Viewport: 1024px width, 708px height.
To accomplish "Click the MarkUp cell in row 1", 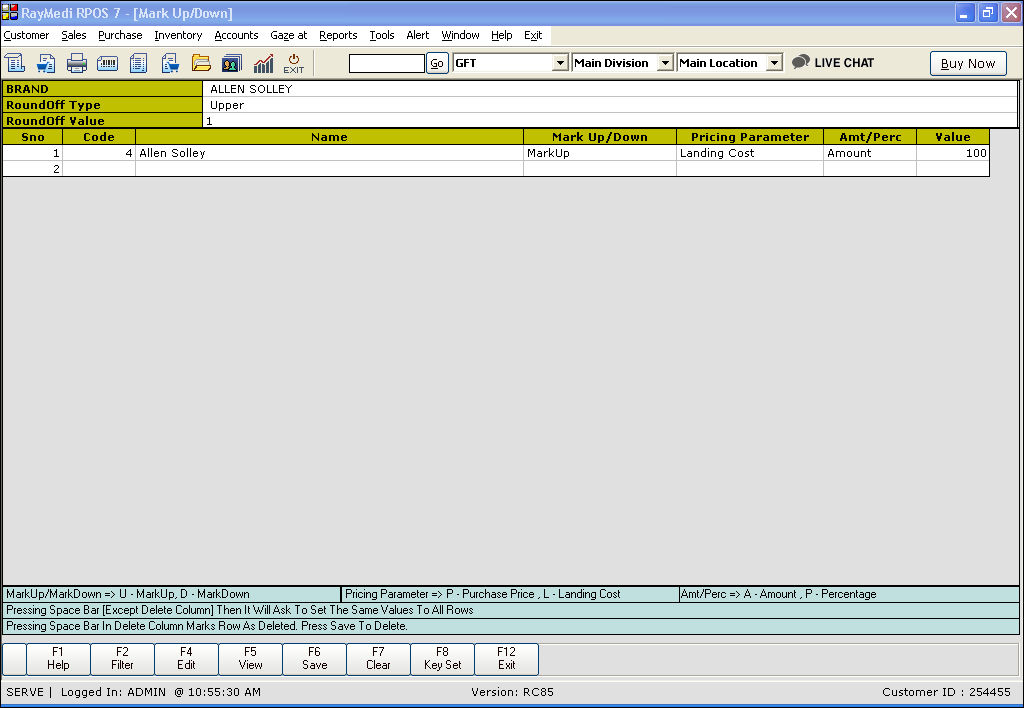I will [x=600, y=153].
